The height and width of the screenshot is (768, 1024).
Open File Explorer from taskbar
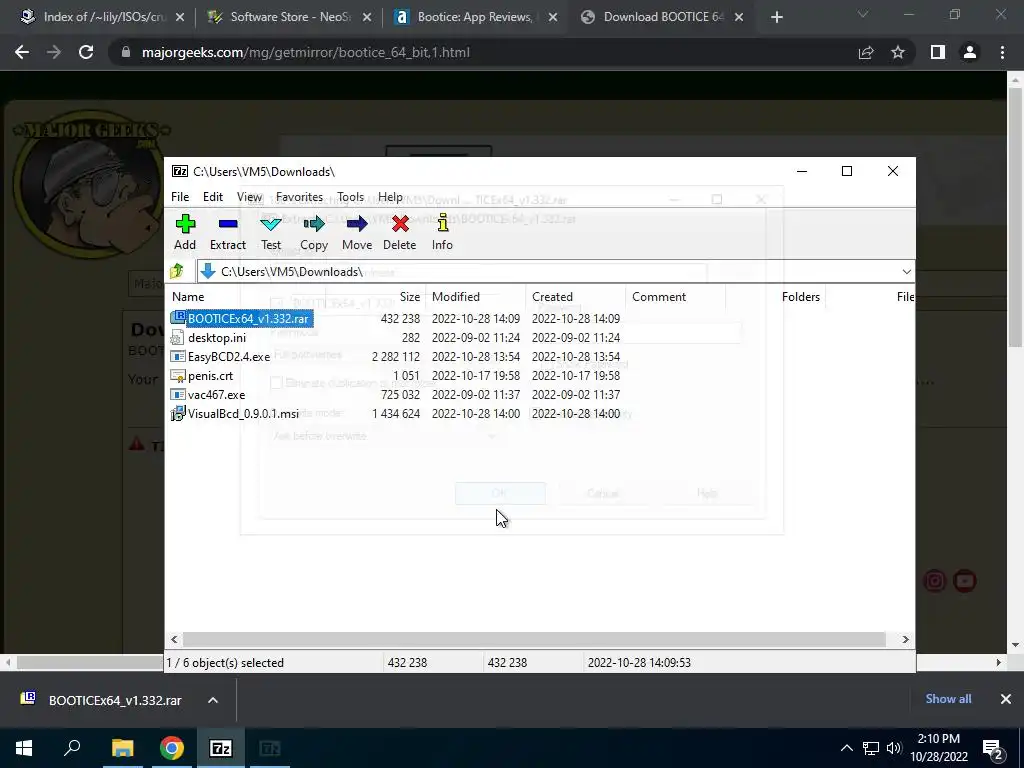122,748
